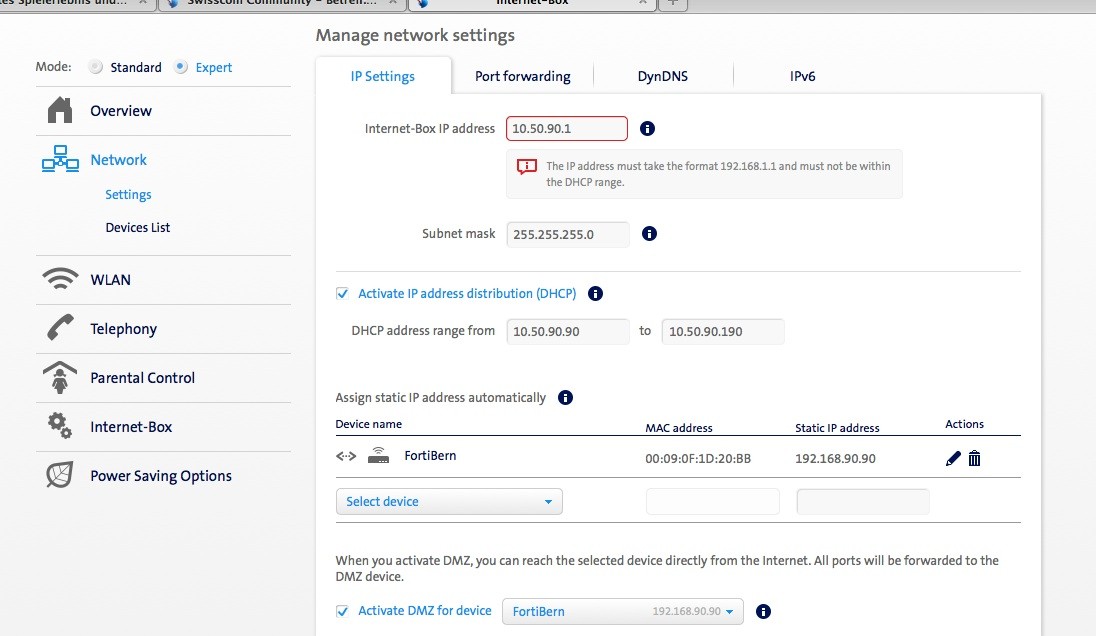Screen dimensions: 1096x636
Task: Click the Internet-Box IP address field
Action: click(566, 129)
